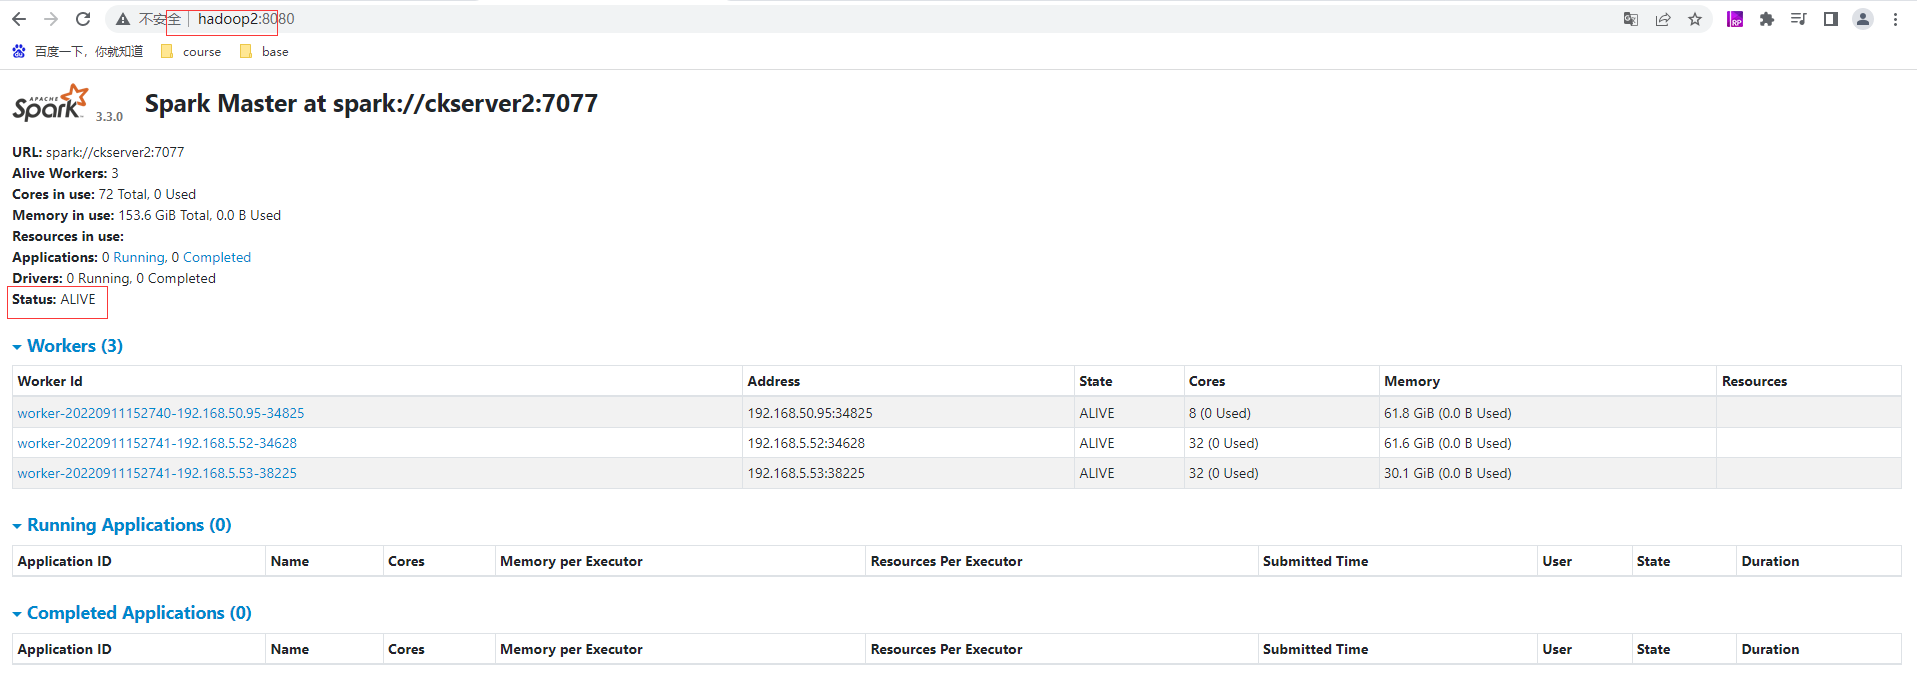Click the Apache Spark logo

coord(51,103)
